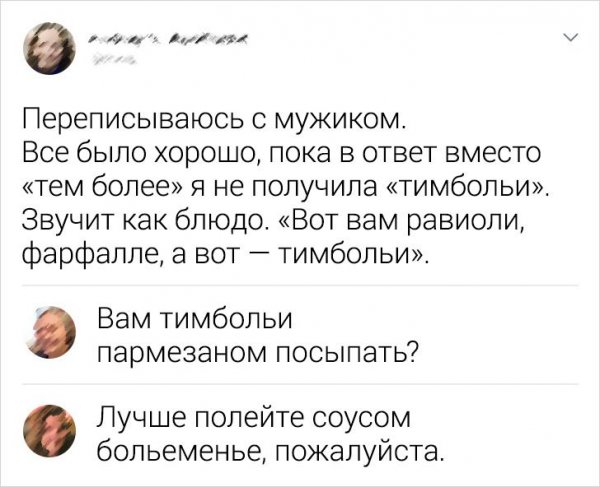
Task: Click the blurred handle below author name
Action: 115,61
